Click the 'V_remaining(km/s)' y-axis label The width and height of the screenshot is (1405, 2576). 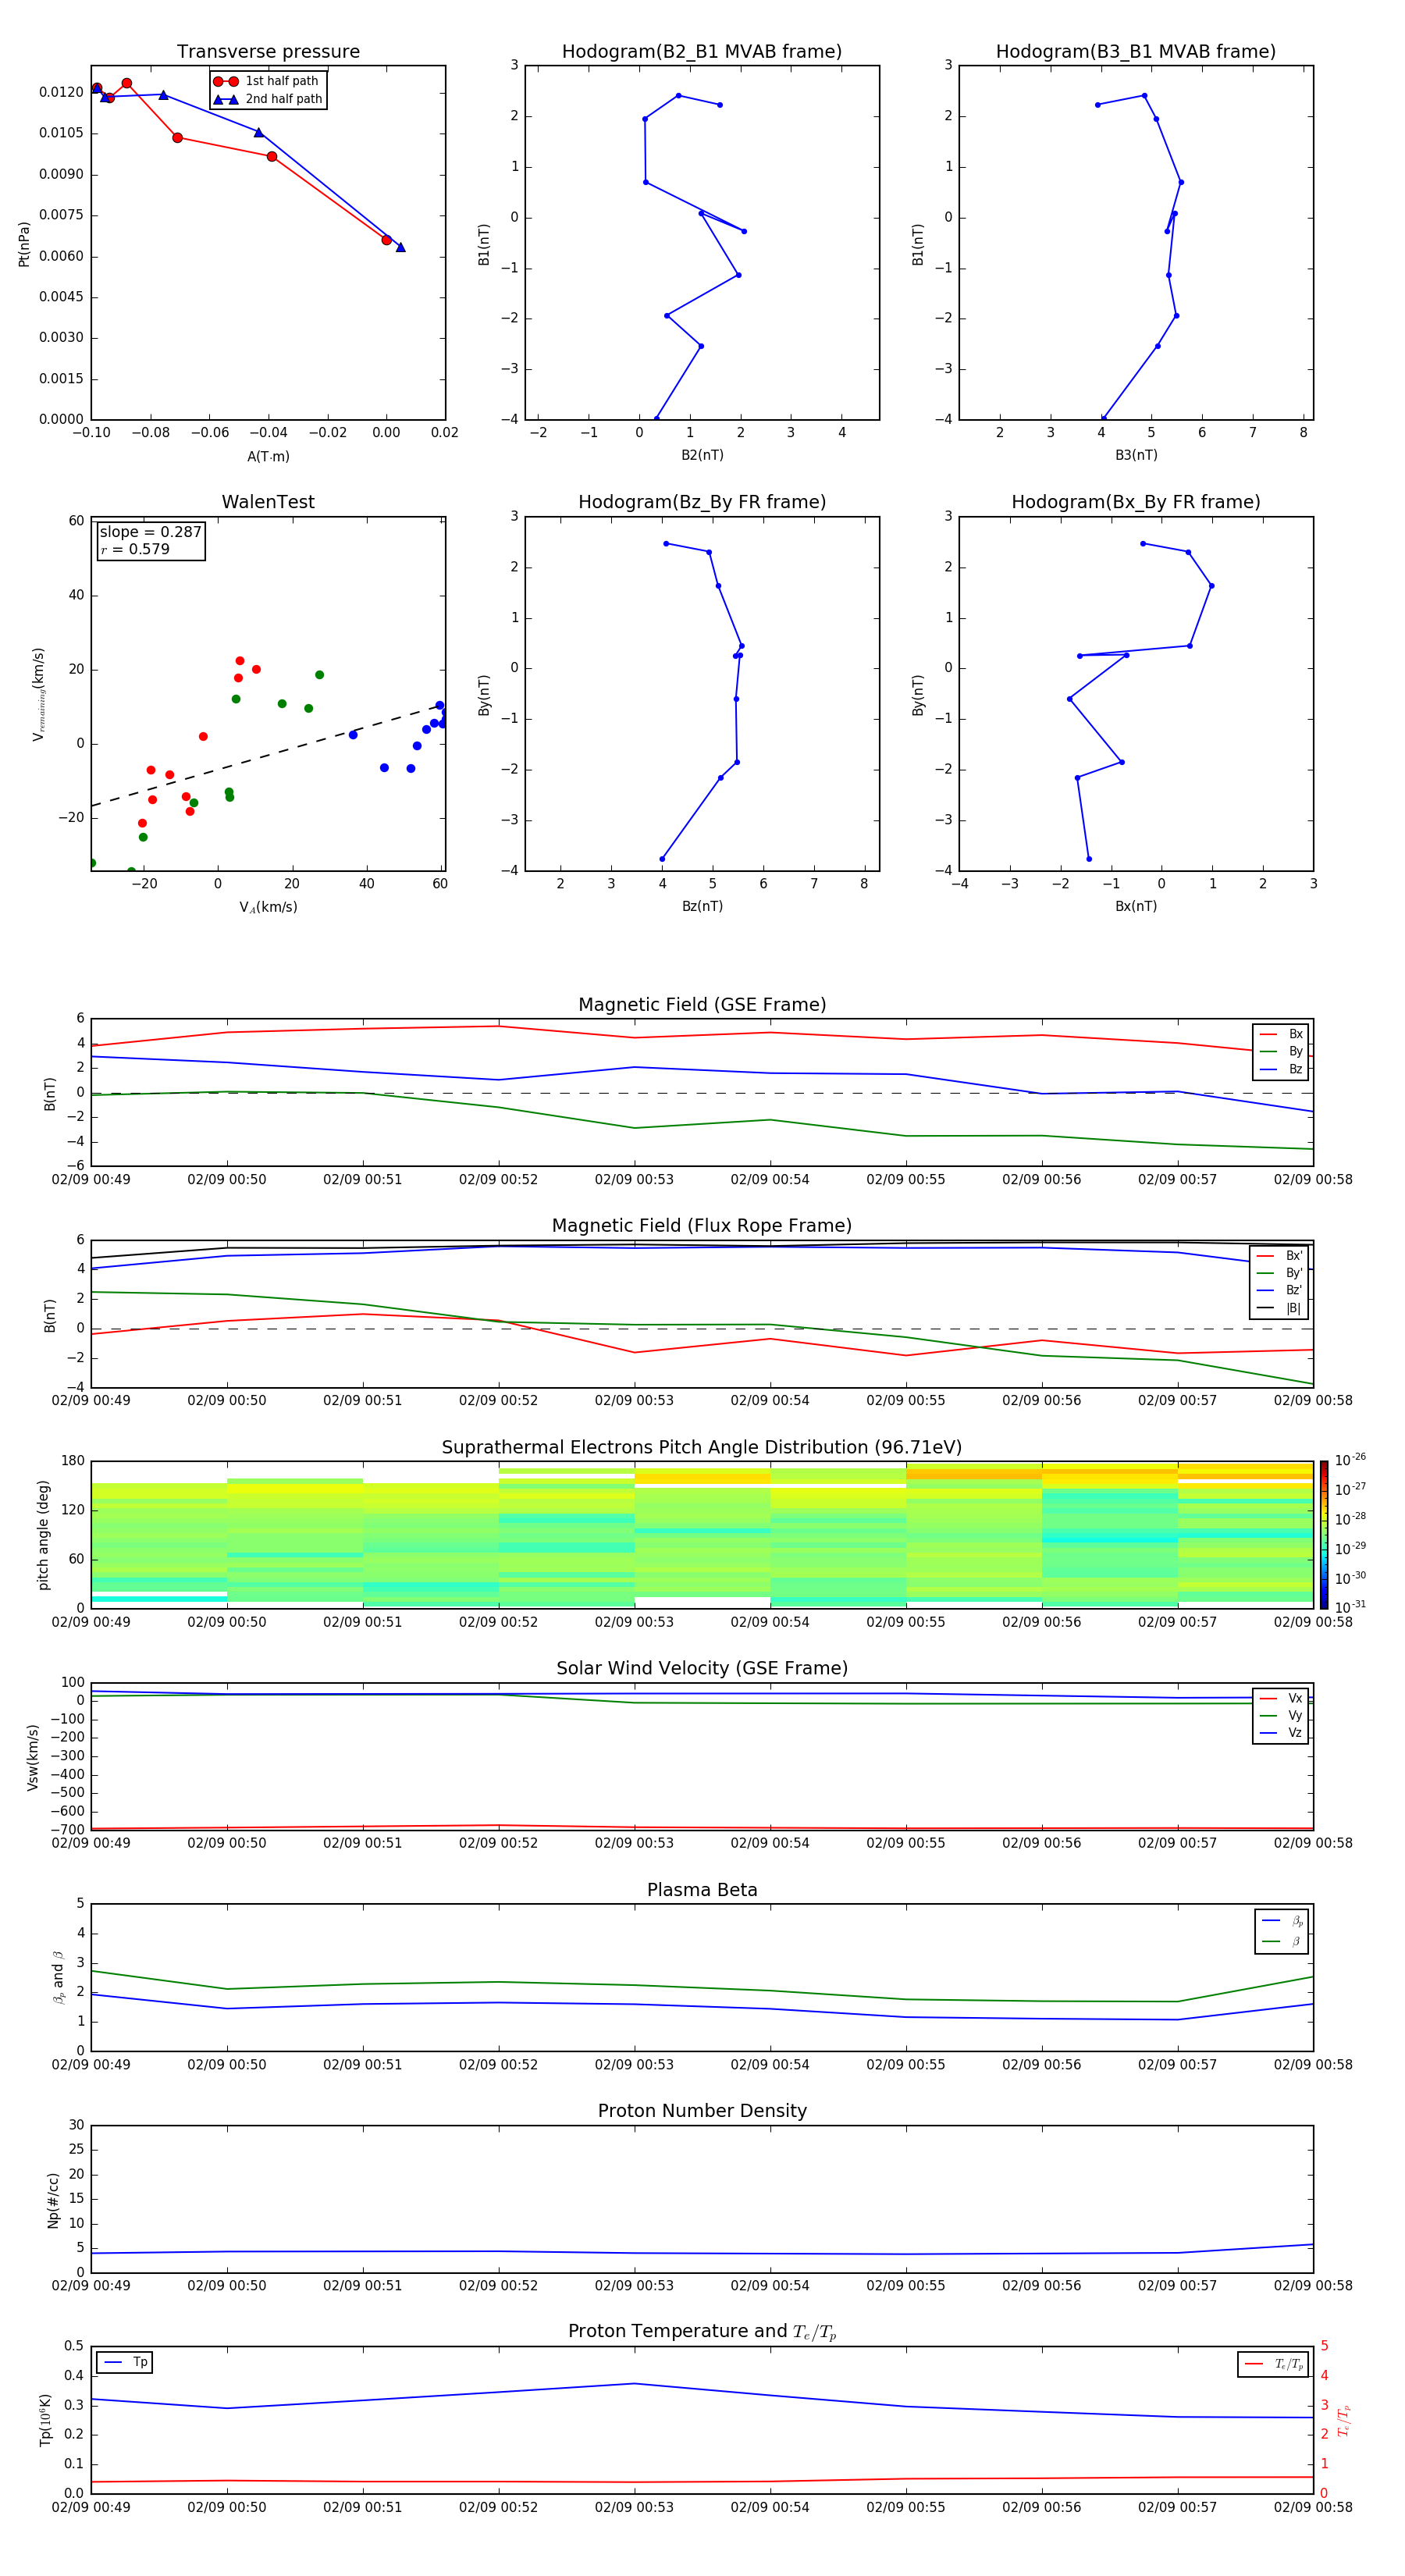38,694
